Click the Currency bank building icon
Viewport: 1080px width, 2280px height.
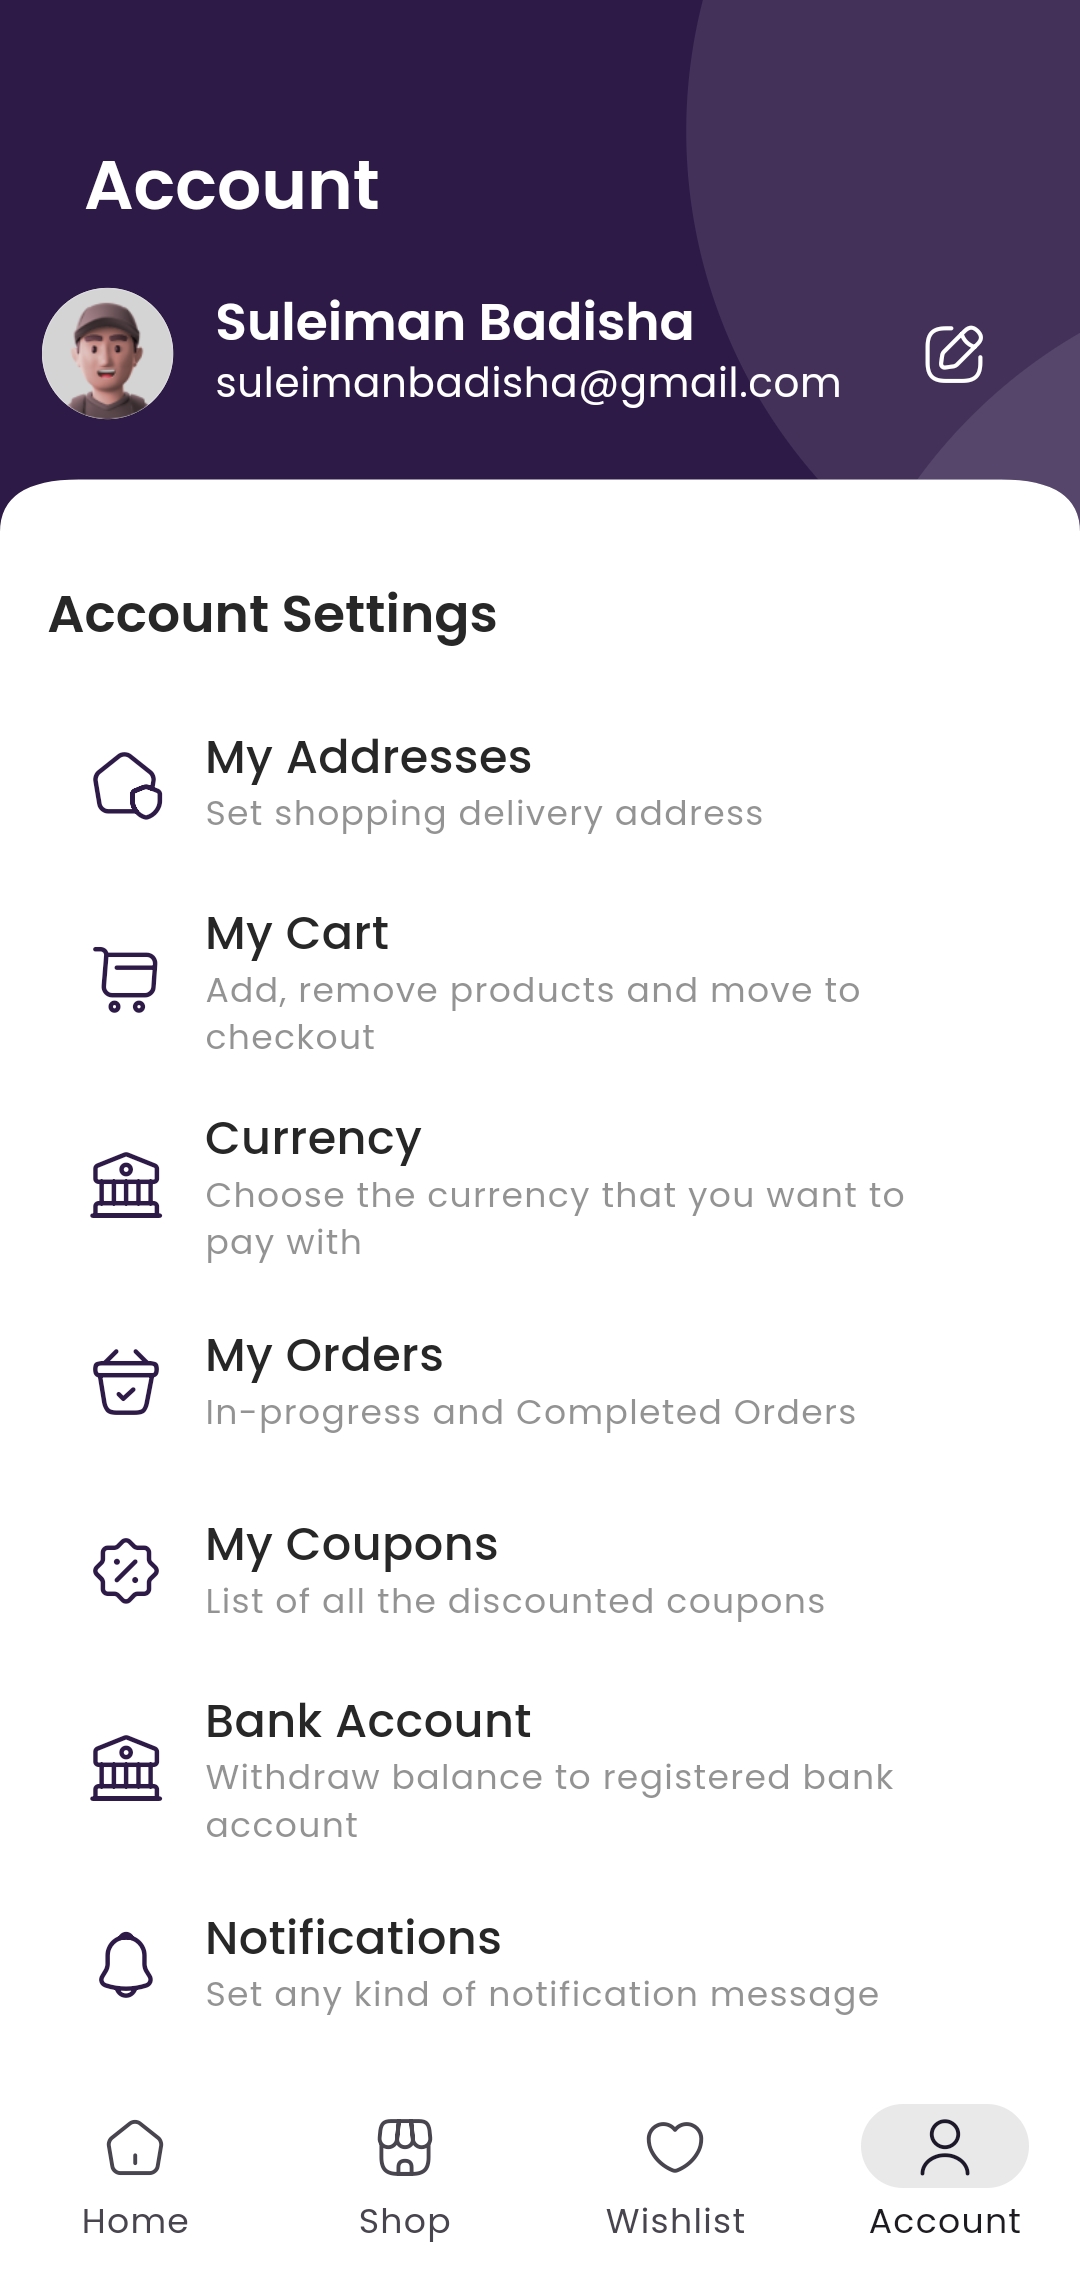(x=126, y=1185)
